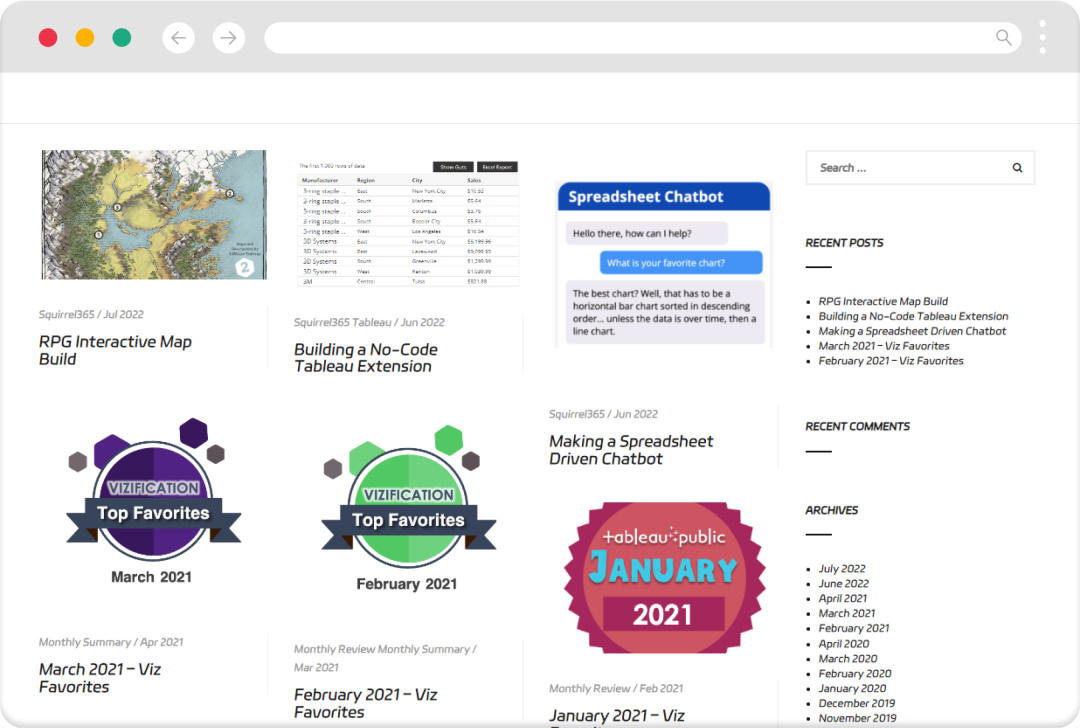This screenshot has width=1080, height=728.
Task: Click the browser forward arrow button
Action: pos(229,38)
